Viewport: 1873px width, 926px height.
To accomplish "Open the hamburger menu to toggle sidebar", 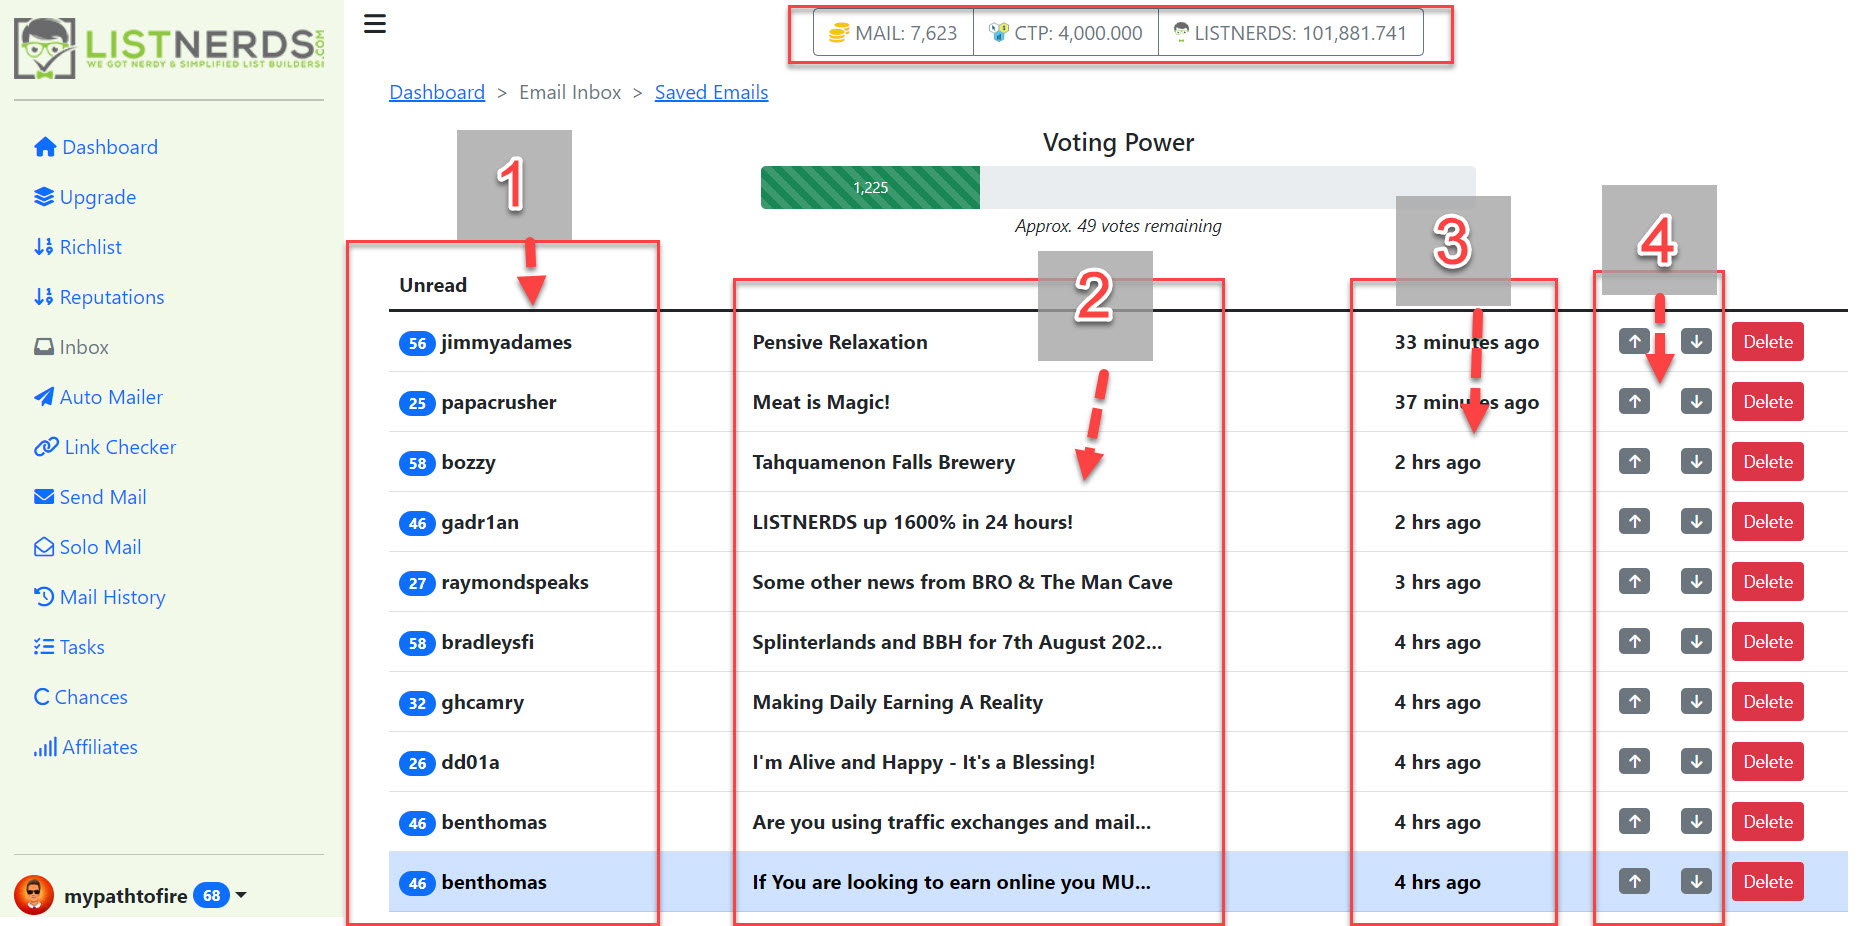I will click(375, 24).
